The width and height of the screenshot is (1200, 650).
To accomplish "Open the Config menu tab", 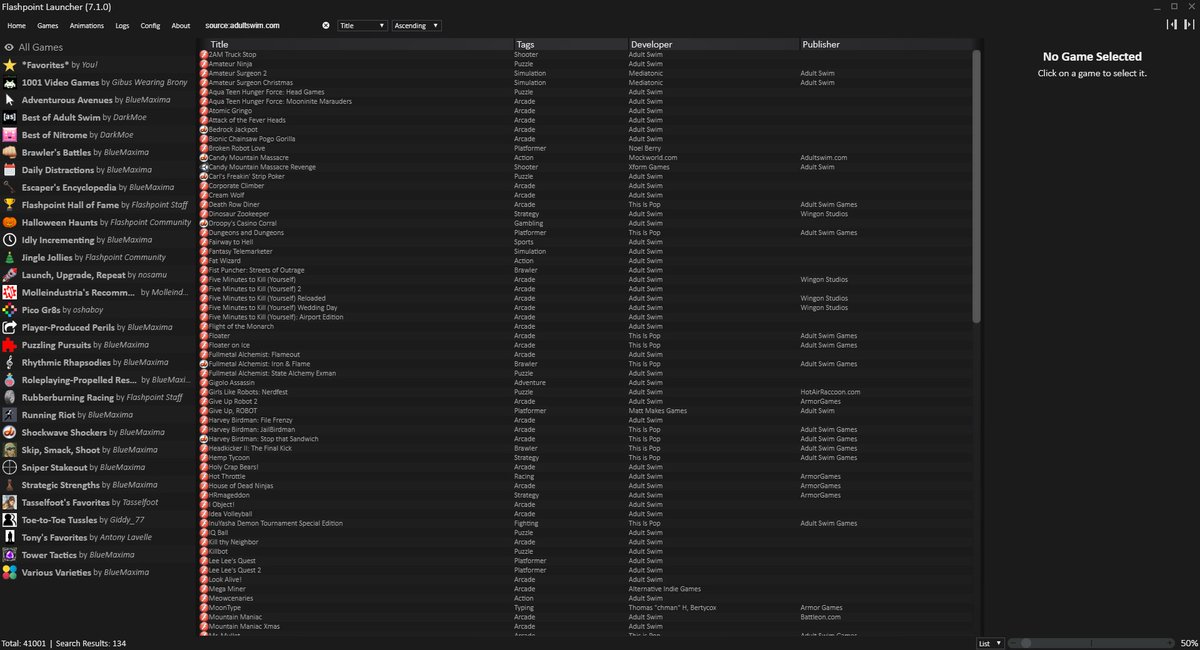I will [150, 25].
